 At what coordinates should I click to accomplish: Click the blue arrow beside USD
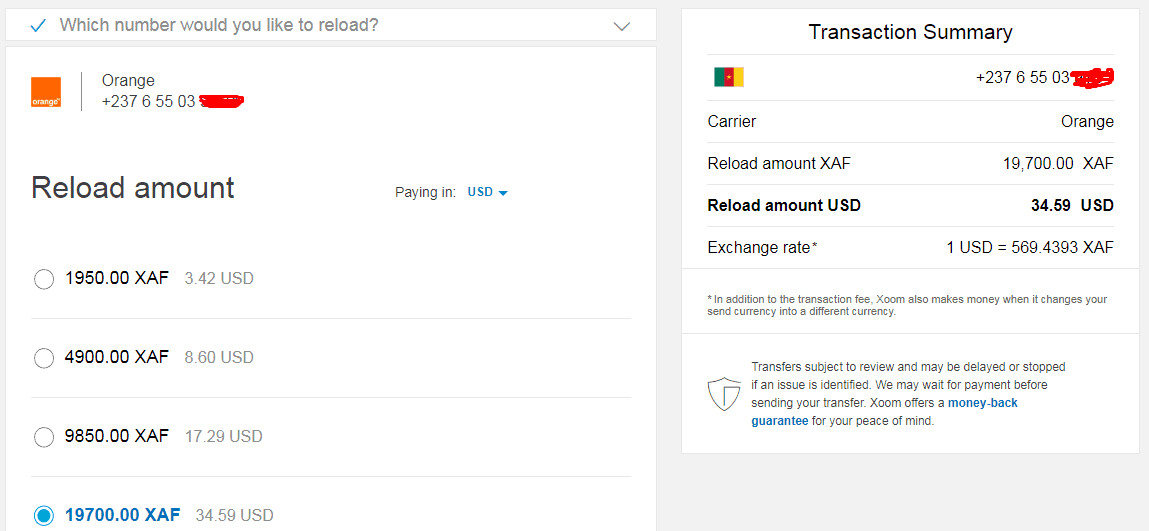click(503, 193)
